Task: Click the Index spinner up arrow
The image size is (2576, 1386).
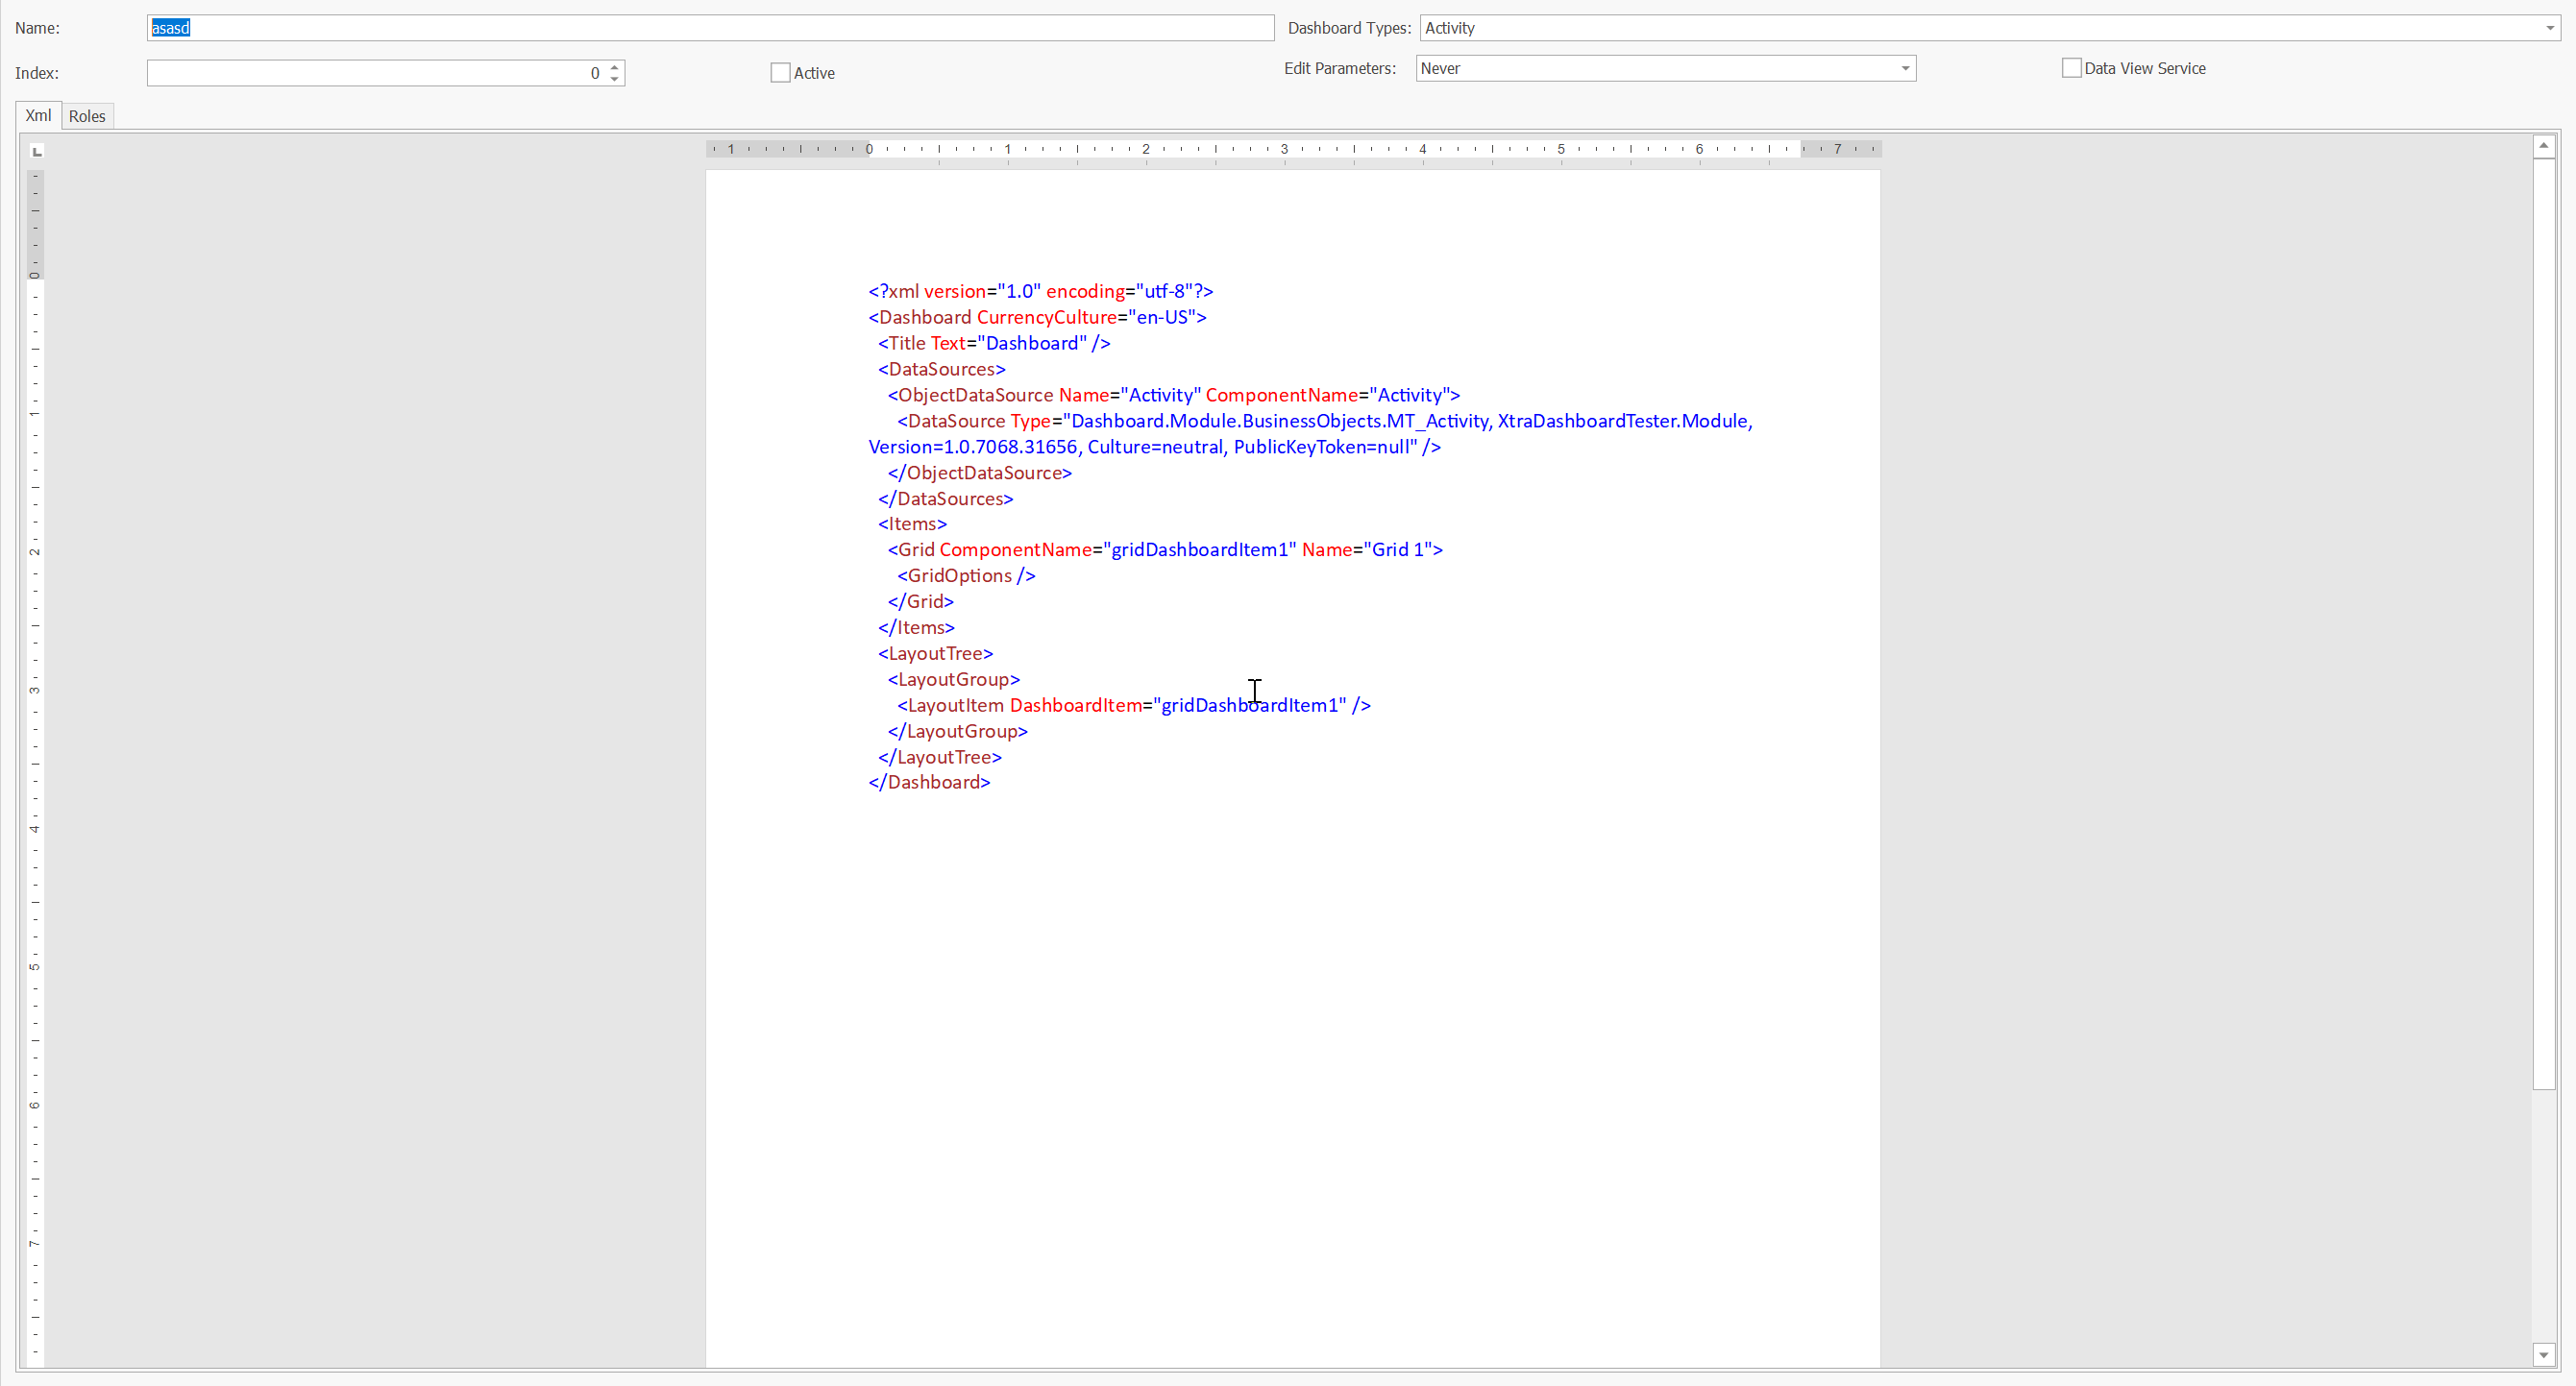Action: (x=613, y=67)
